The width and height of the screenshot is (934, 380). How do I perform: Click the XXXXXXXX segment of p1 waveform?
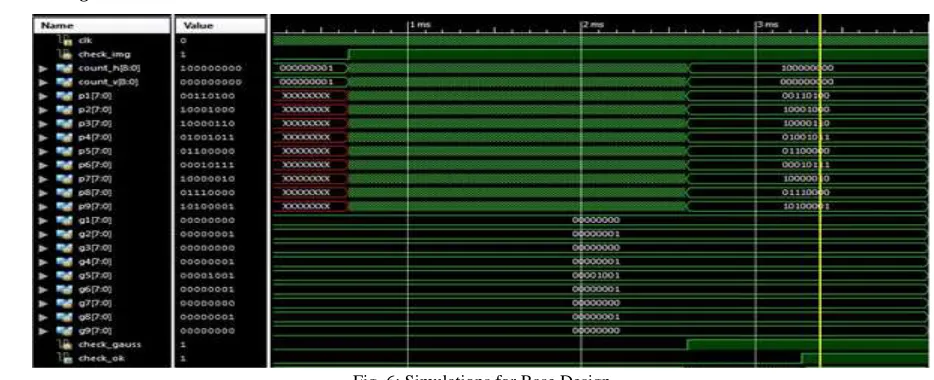click(310, 96)
